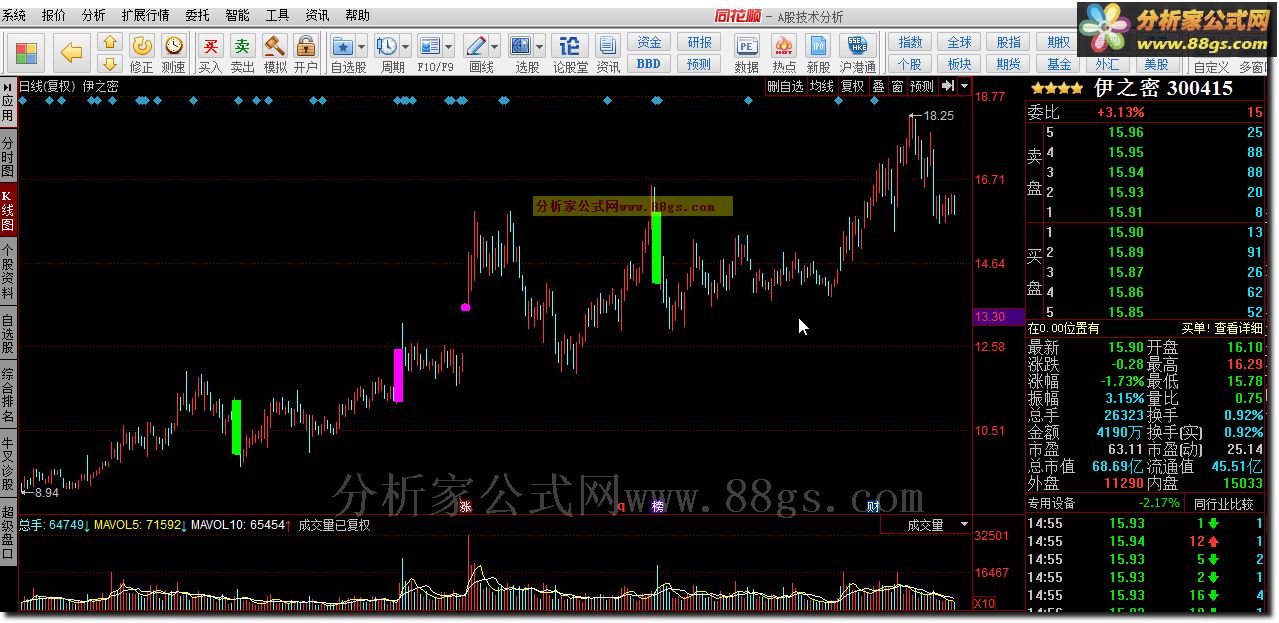The image size is (1279, 623).
Task: Click the colorful four-square home icon
Action: pos(27,53)
